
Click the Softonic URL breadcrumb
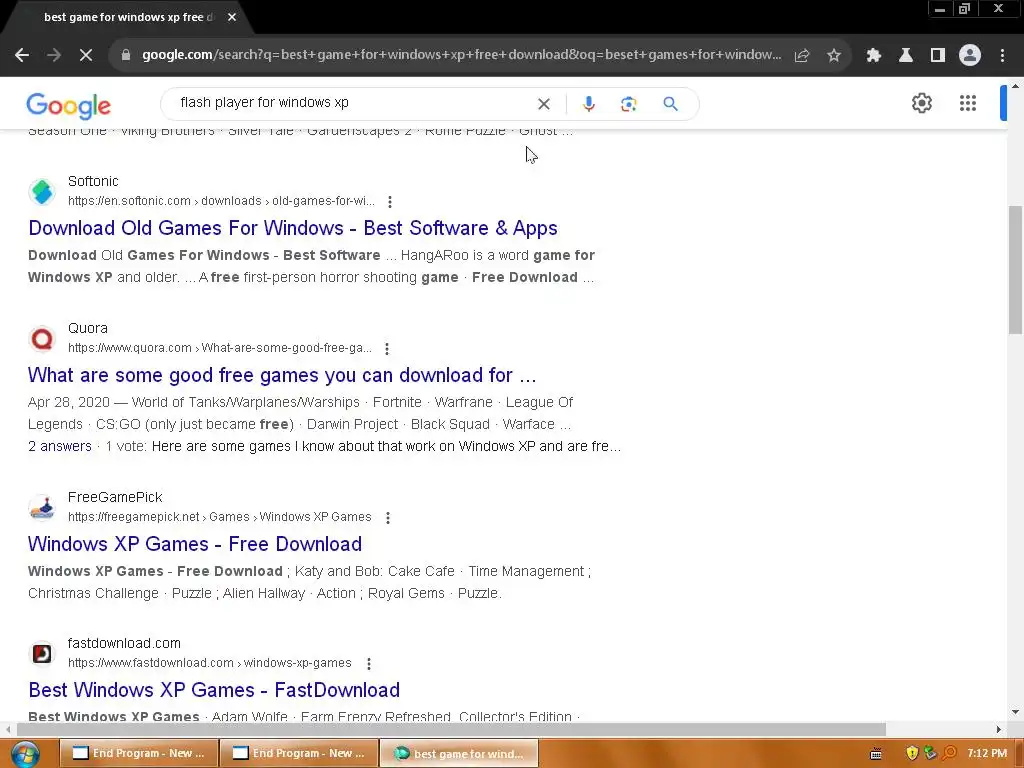point(221,201)
